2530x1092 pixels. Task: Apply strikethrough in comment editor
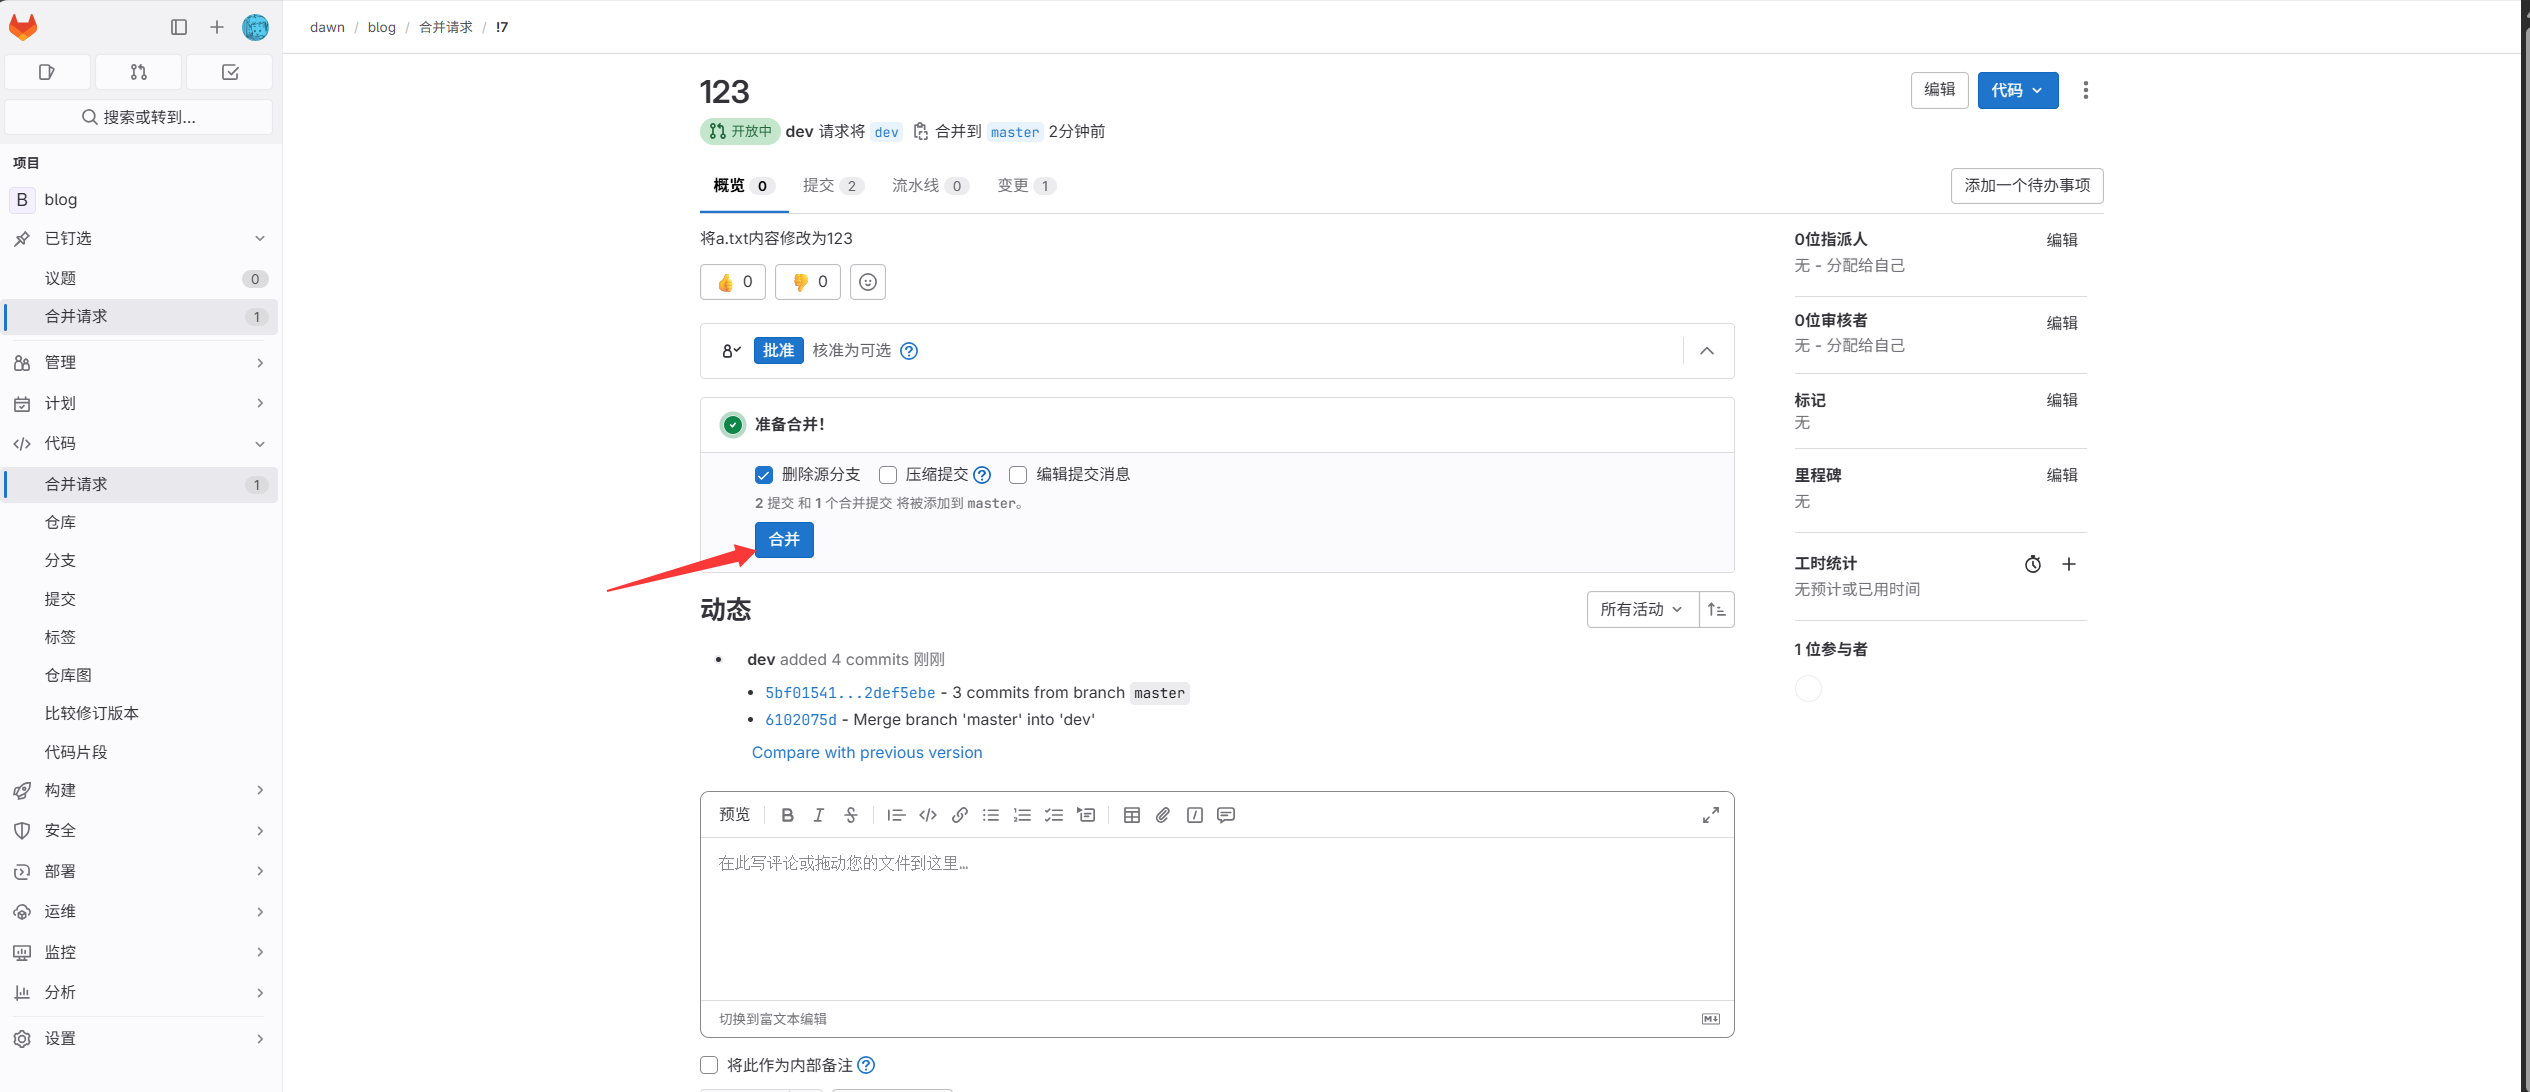[x=851, y=815]
